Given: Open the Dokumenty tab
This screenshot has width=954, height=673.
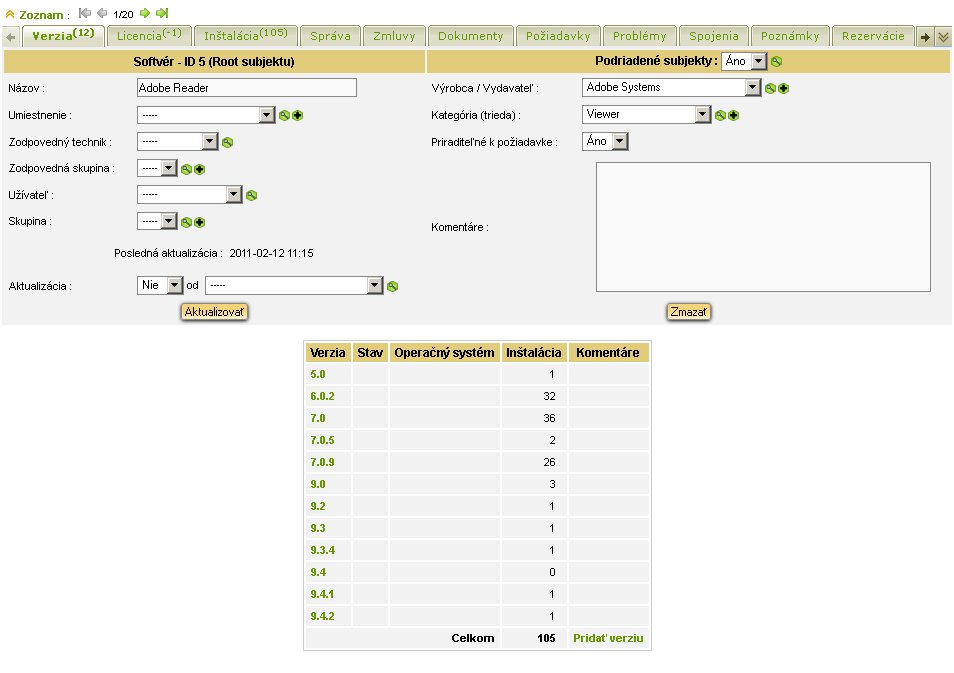Looking at the screenshot, I should click(471, 36).
